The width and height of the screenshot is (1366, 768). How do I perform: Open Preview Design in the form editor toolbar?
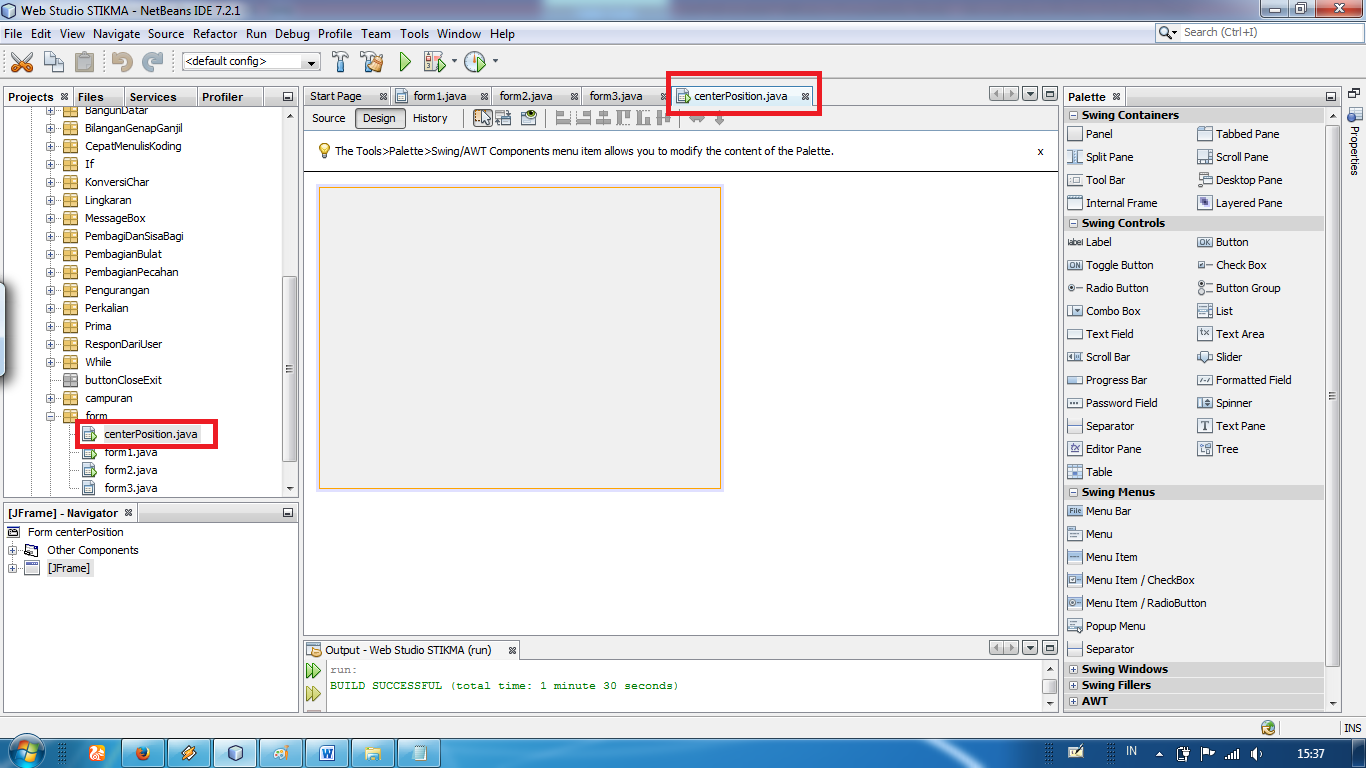pyautogui.click(x=528, y=118)
